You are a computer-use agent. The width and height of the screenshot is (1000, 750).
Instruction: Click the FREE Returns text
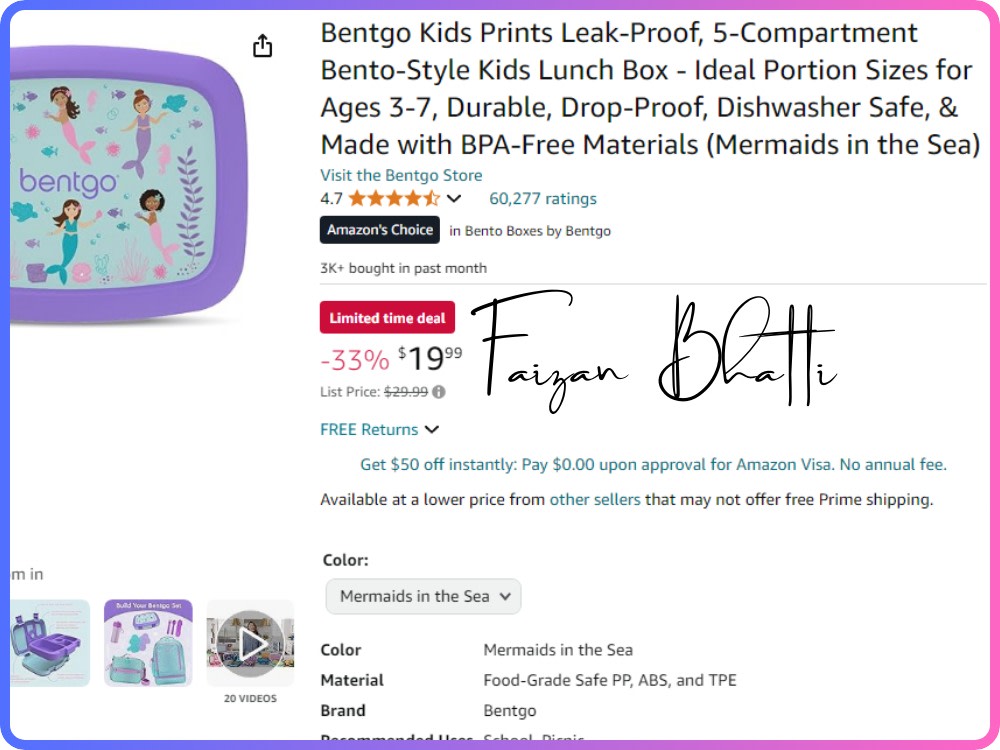tap(369, 429)
